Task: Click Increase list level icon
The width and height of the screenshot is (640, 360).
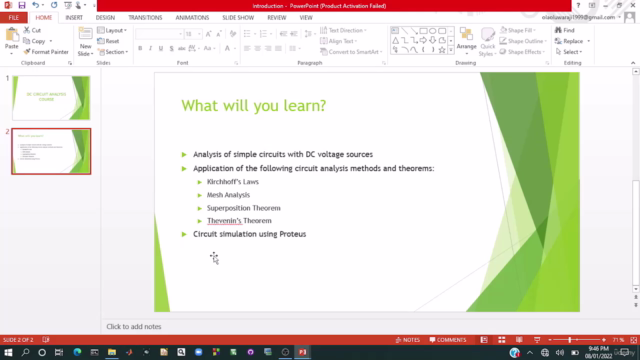Action: click(294, 34)
